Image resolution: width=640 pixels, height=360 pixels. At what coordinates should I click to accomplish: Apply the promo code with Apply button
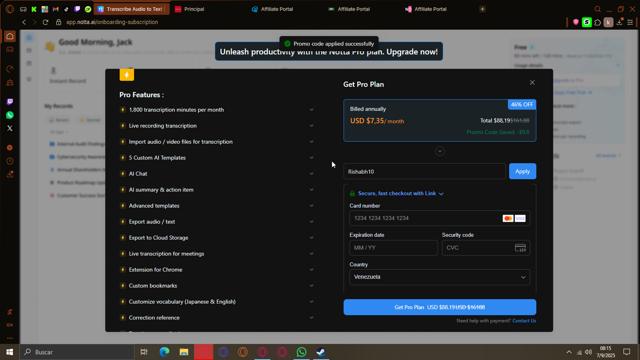(522, 171)
